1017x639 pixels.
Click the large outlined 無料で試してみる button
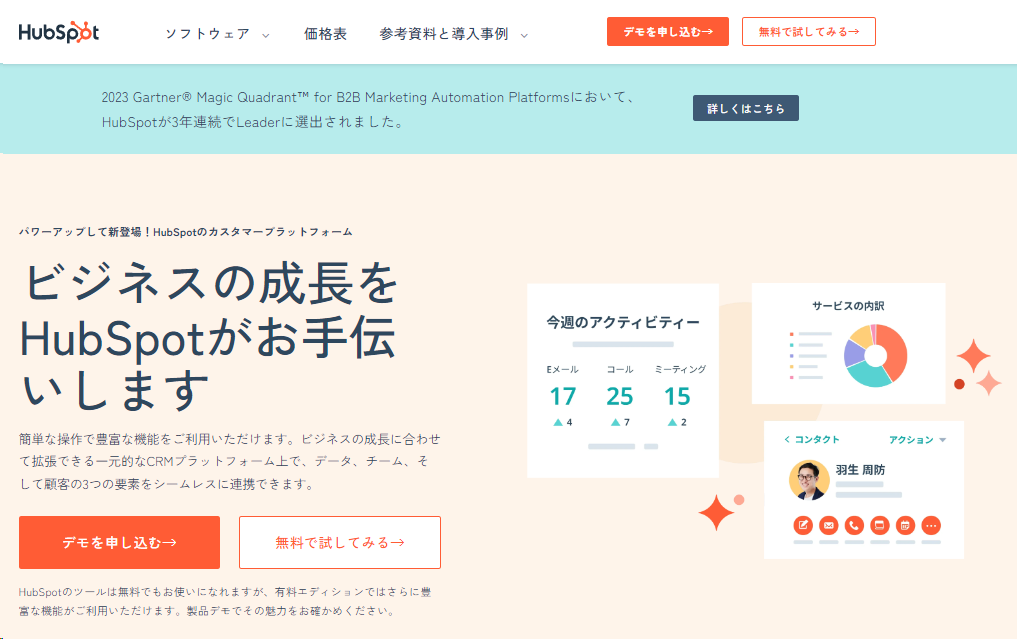[x=340, y=542]
